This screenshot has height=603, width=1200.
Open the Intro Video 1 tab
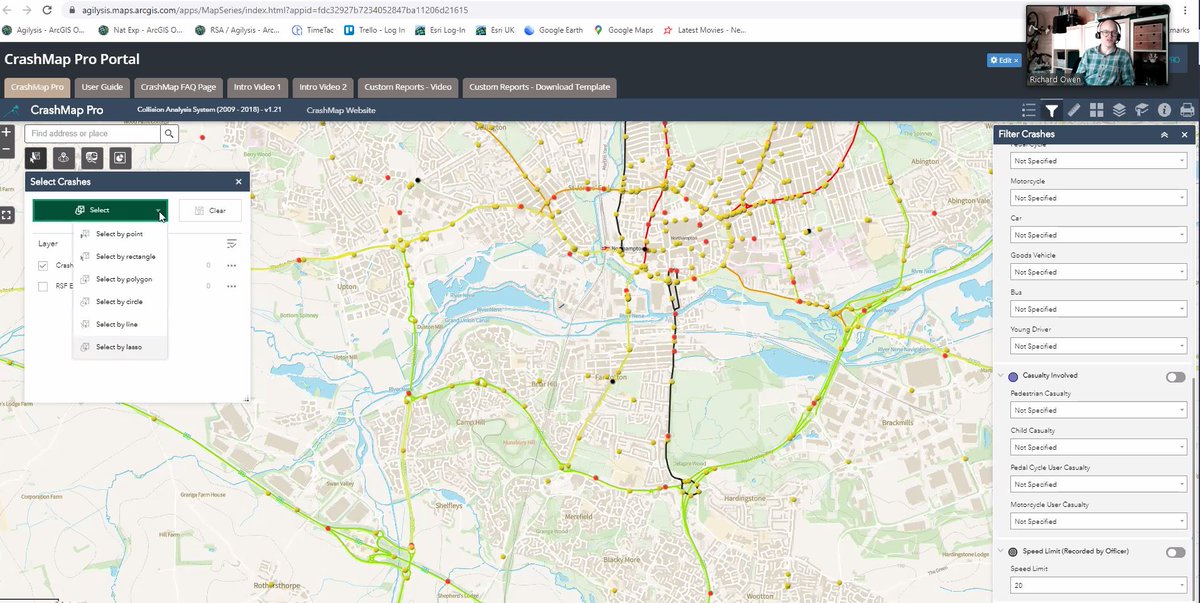coord(258,87)
